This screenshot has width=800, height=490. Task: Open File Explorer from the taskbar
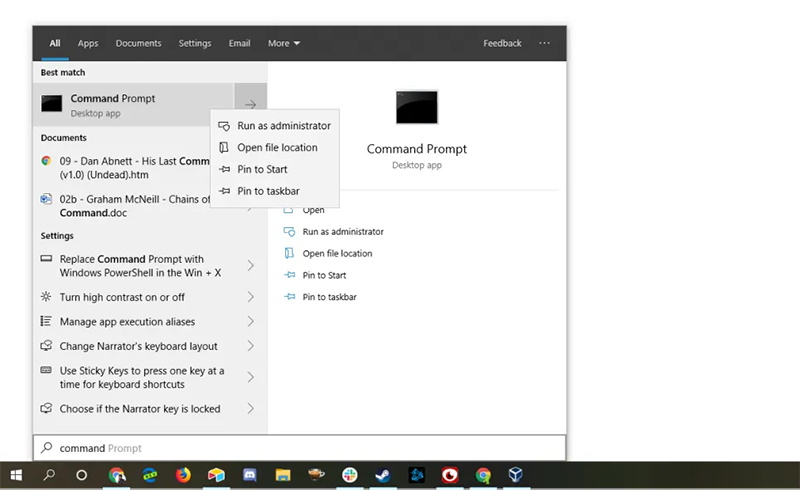pos(283,475)
